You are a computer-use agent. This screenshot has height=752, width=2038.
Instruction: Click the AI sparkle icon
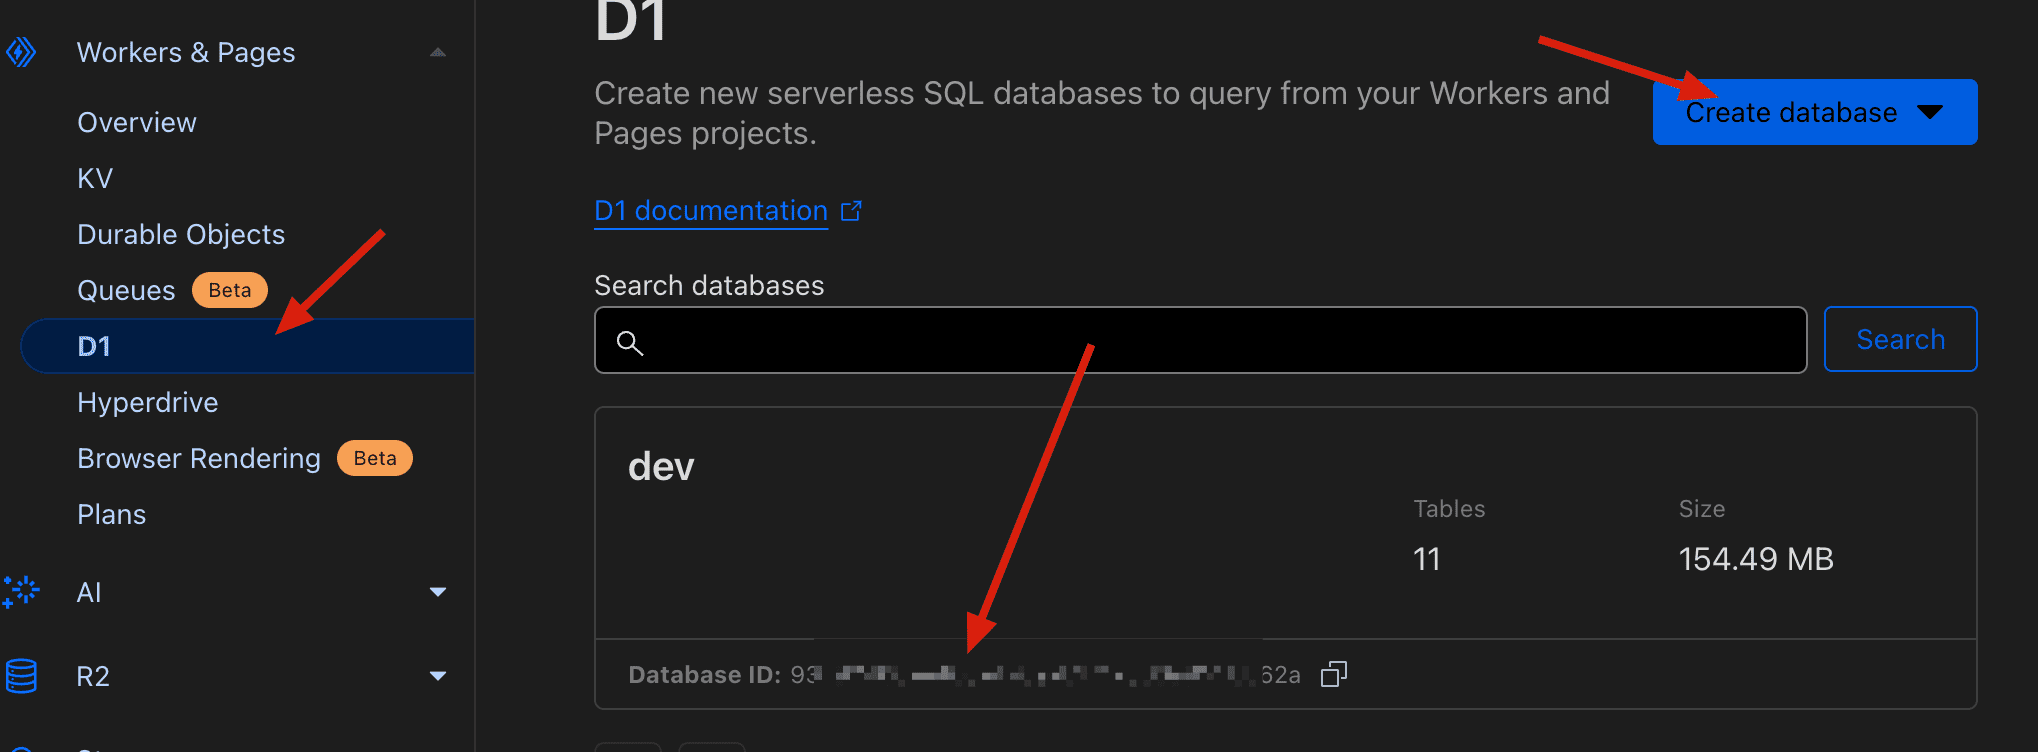click(x=21, y=591)
